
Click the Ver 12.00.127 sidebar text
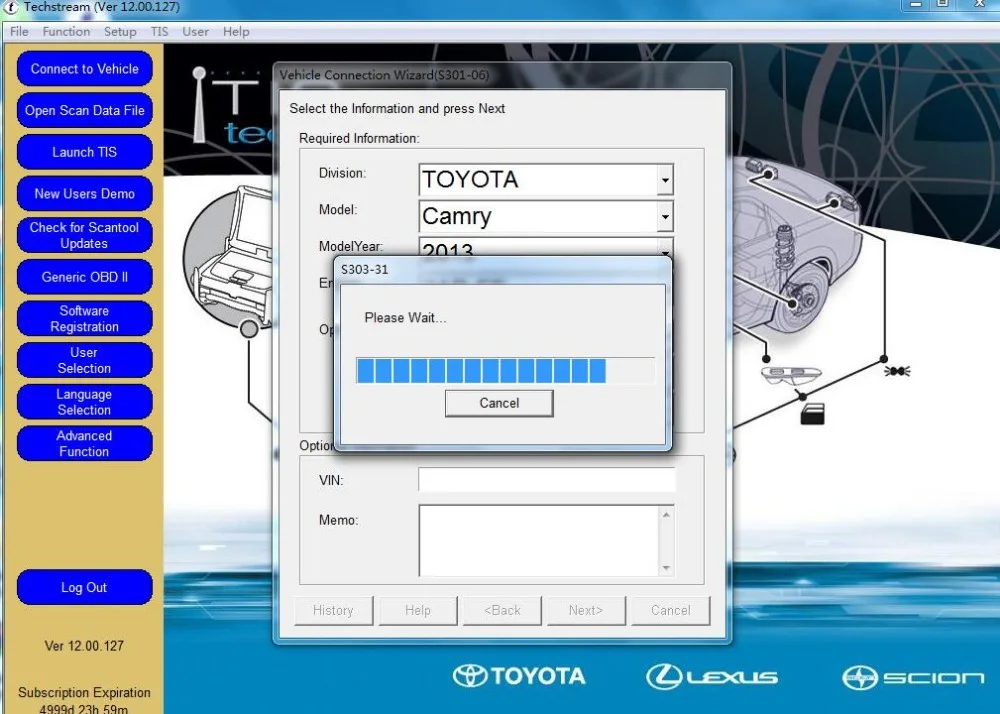[x=84, y=646]
